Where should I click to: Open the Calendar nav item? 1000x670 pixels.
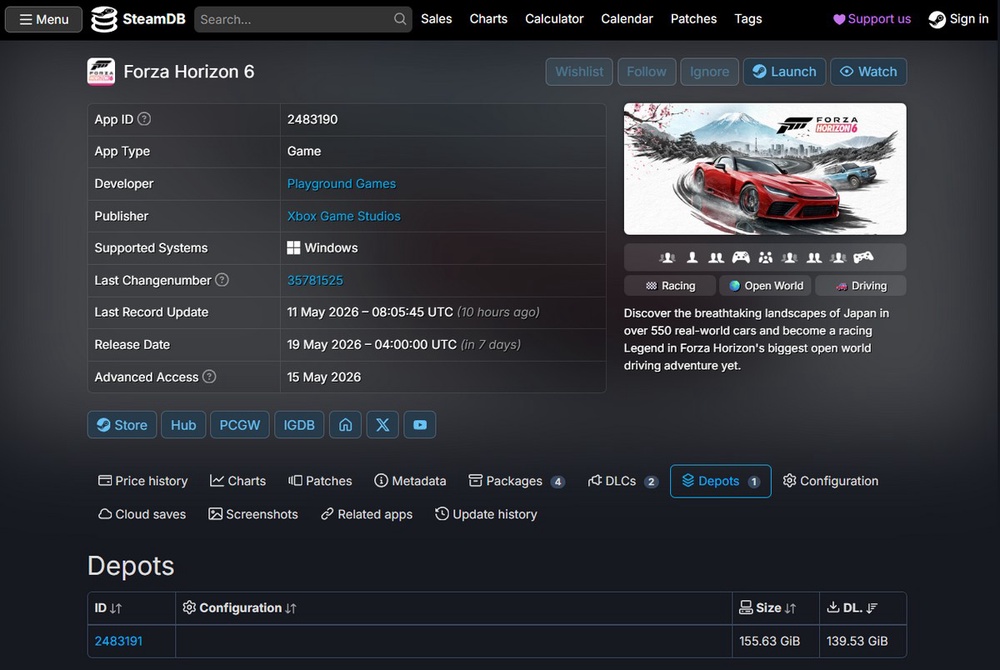click(627, 19)
